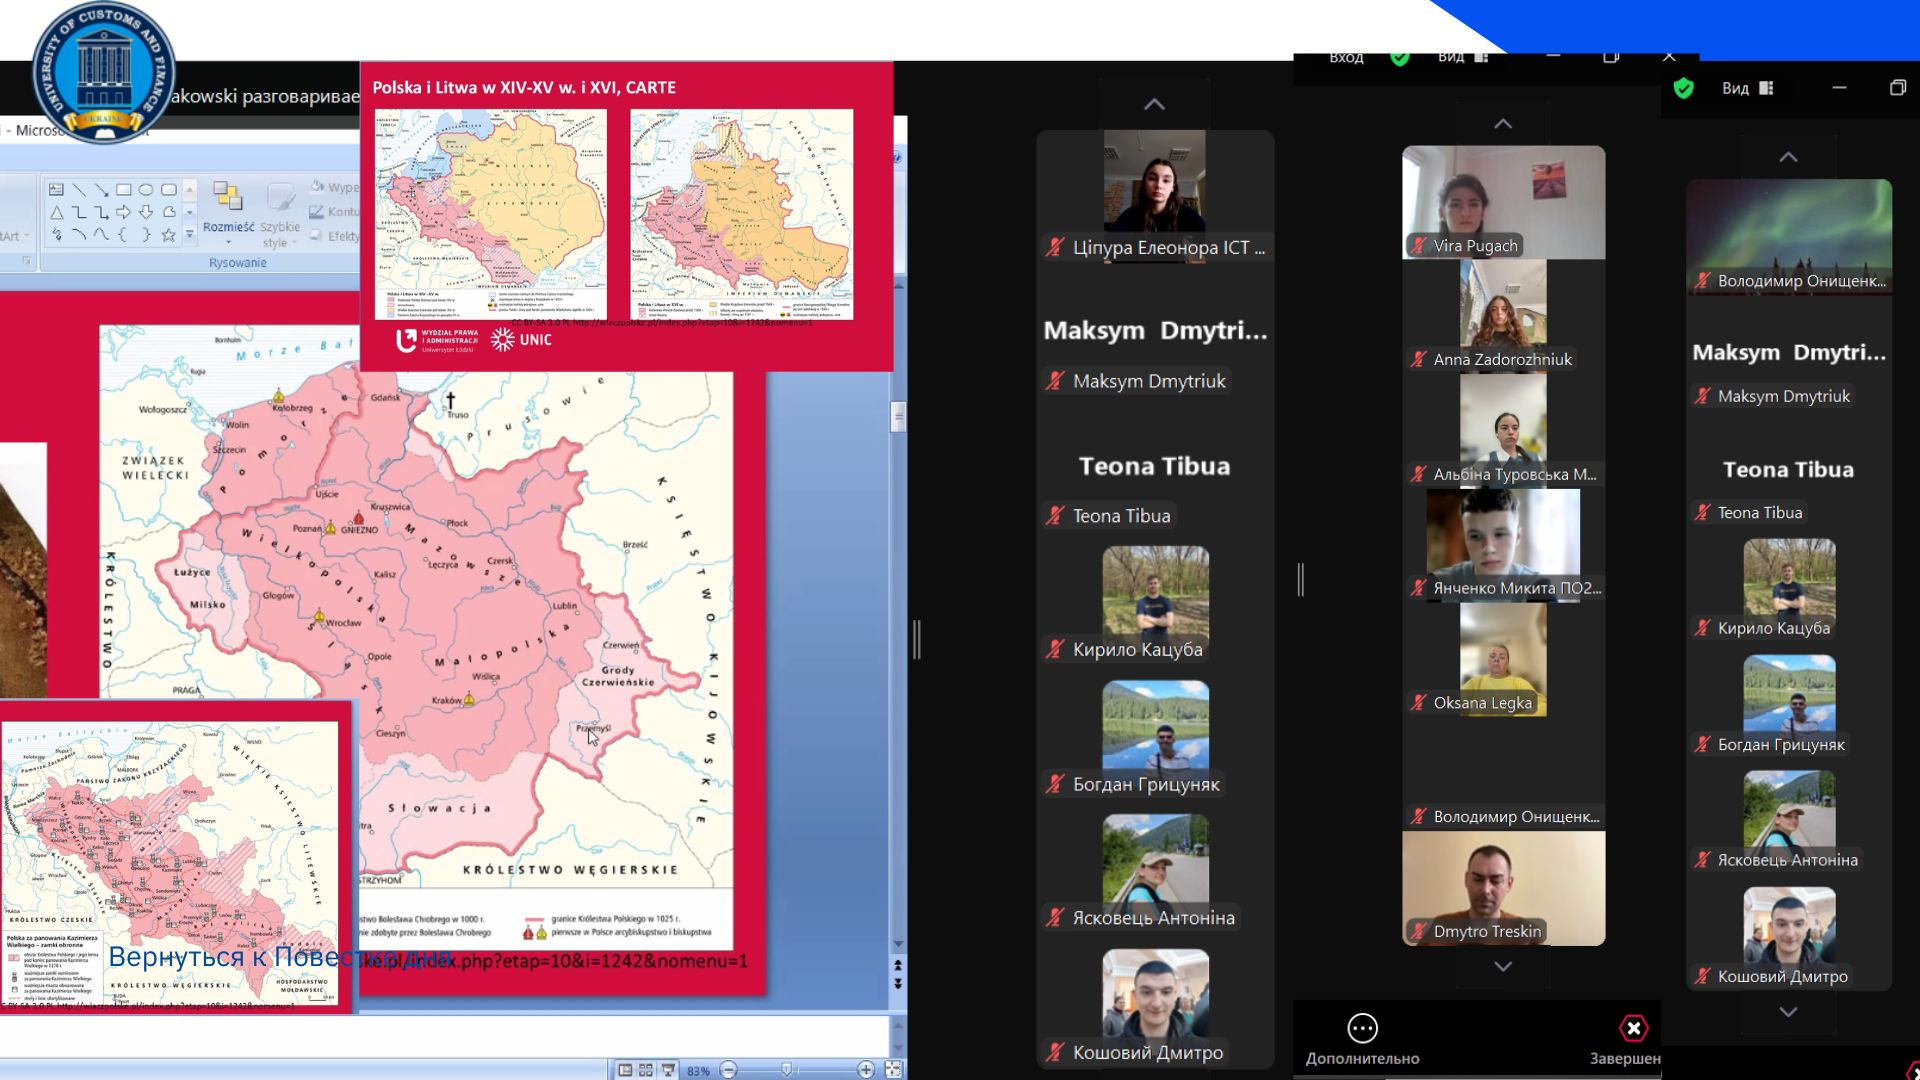Toggle muted mic icon beside Ціпура Елеонора
This screenshot has width=1920, height=1080.
pos(1055,247)
